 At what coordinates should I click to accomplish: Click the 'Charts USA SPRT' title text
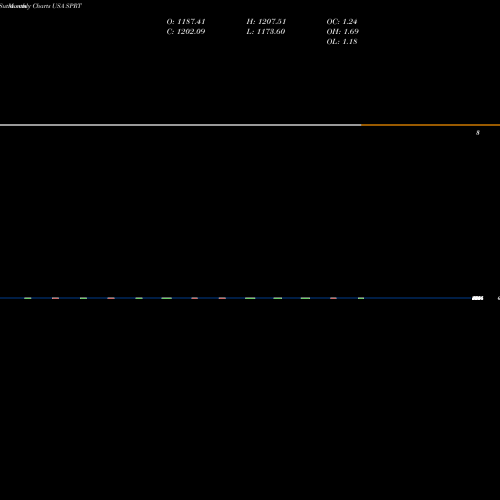click(57, 6)
